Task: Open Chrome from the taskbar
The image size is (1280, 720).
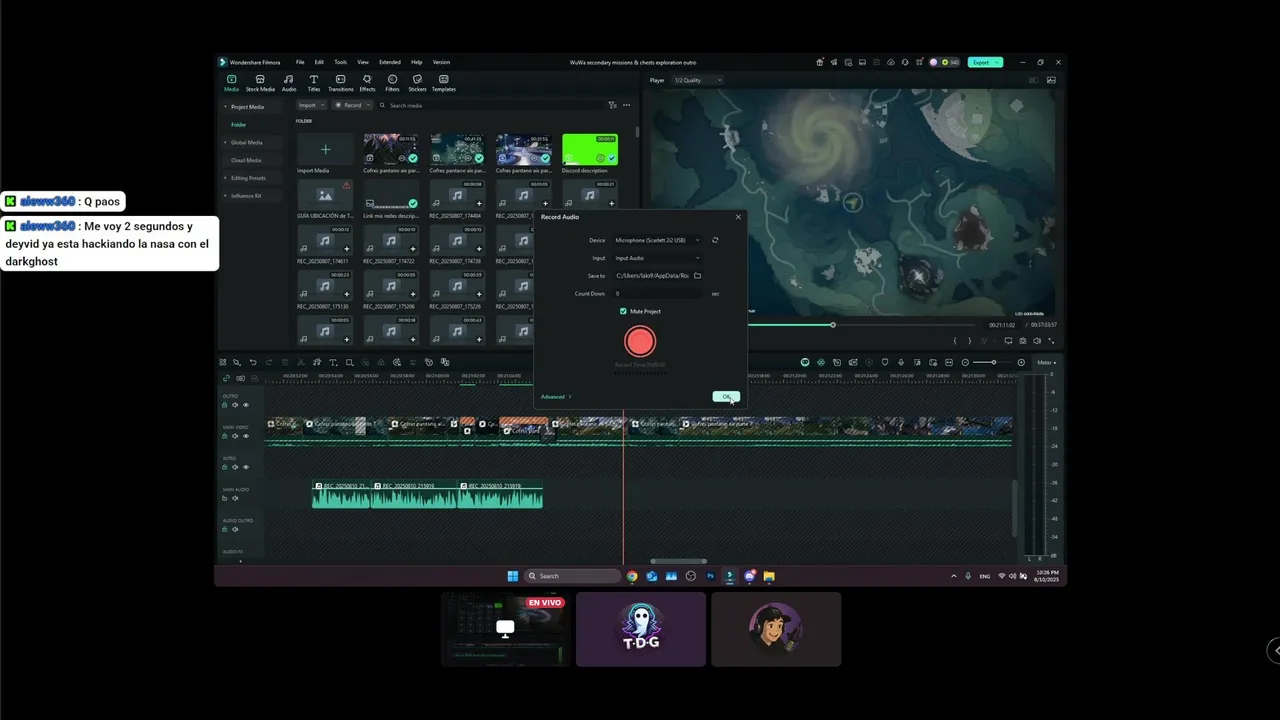Action: (x=632, y=576)
